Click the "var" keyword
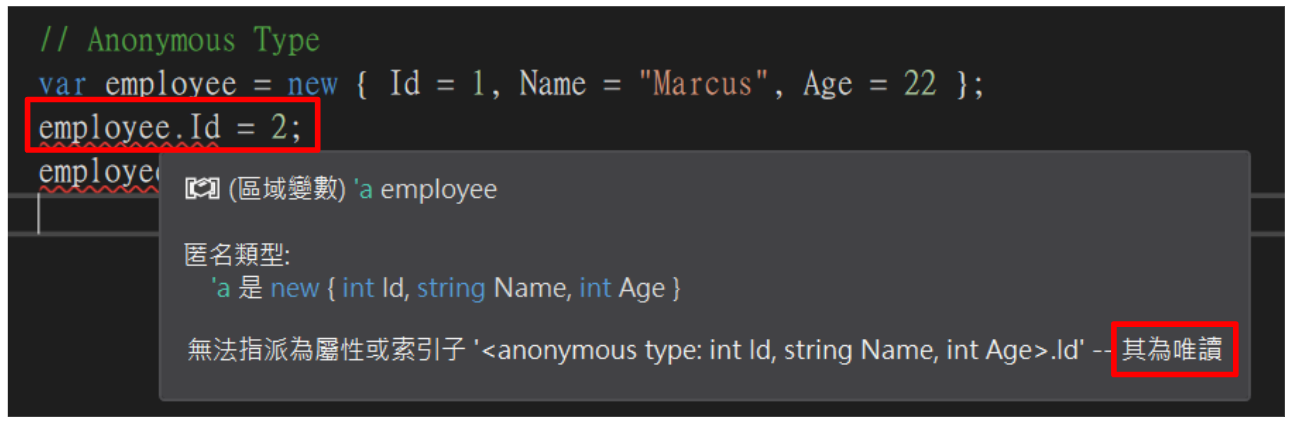 click(x=62, y=84)
